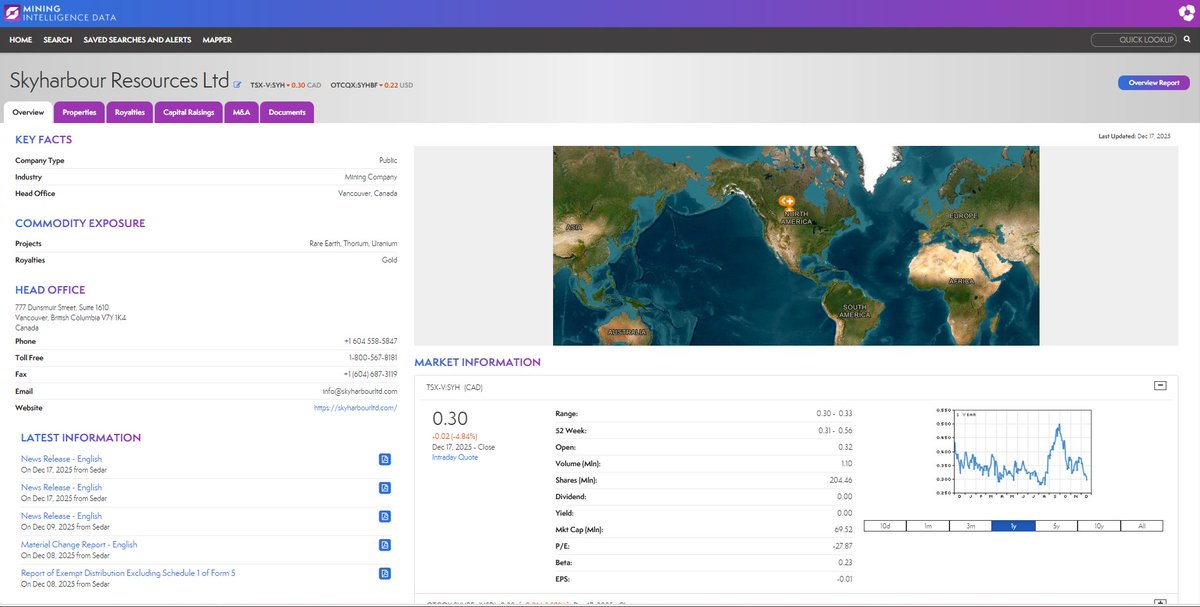Open first Dec 17 News Release - English link
The height and width of the screenshot is (607, 1200).
61,459
